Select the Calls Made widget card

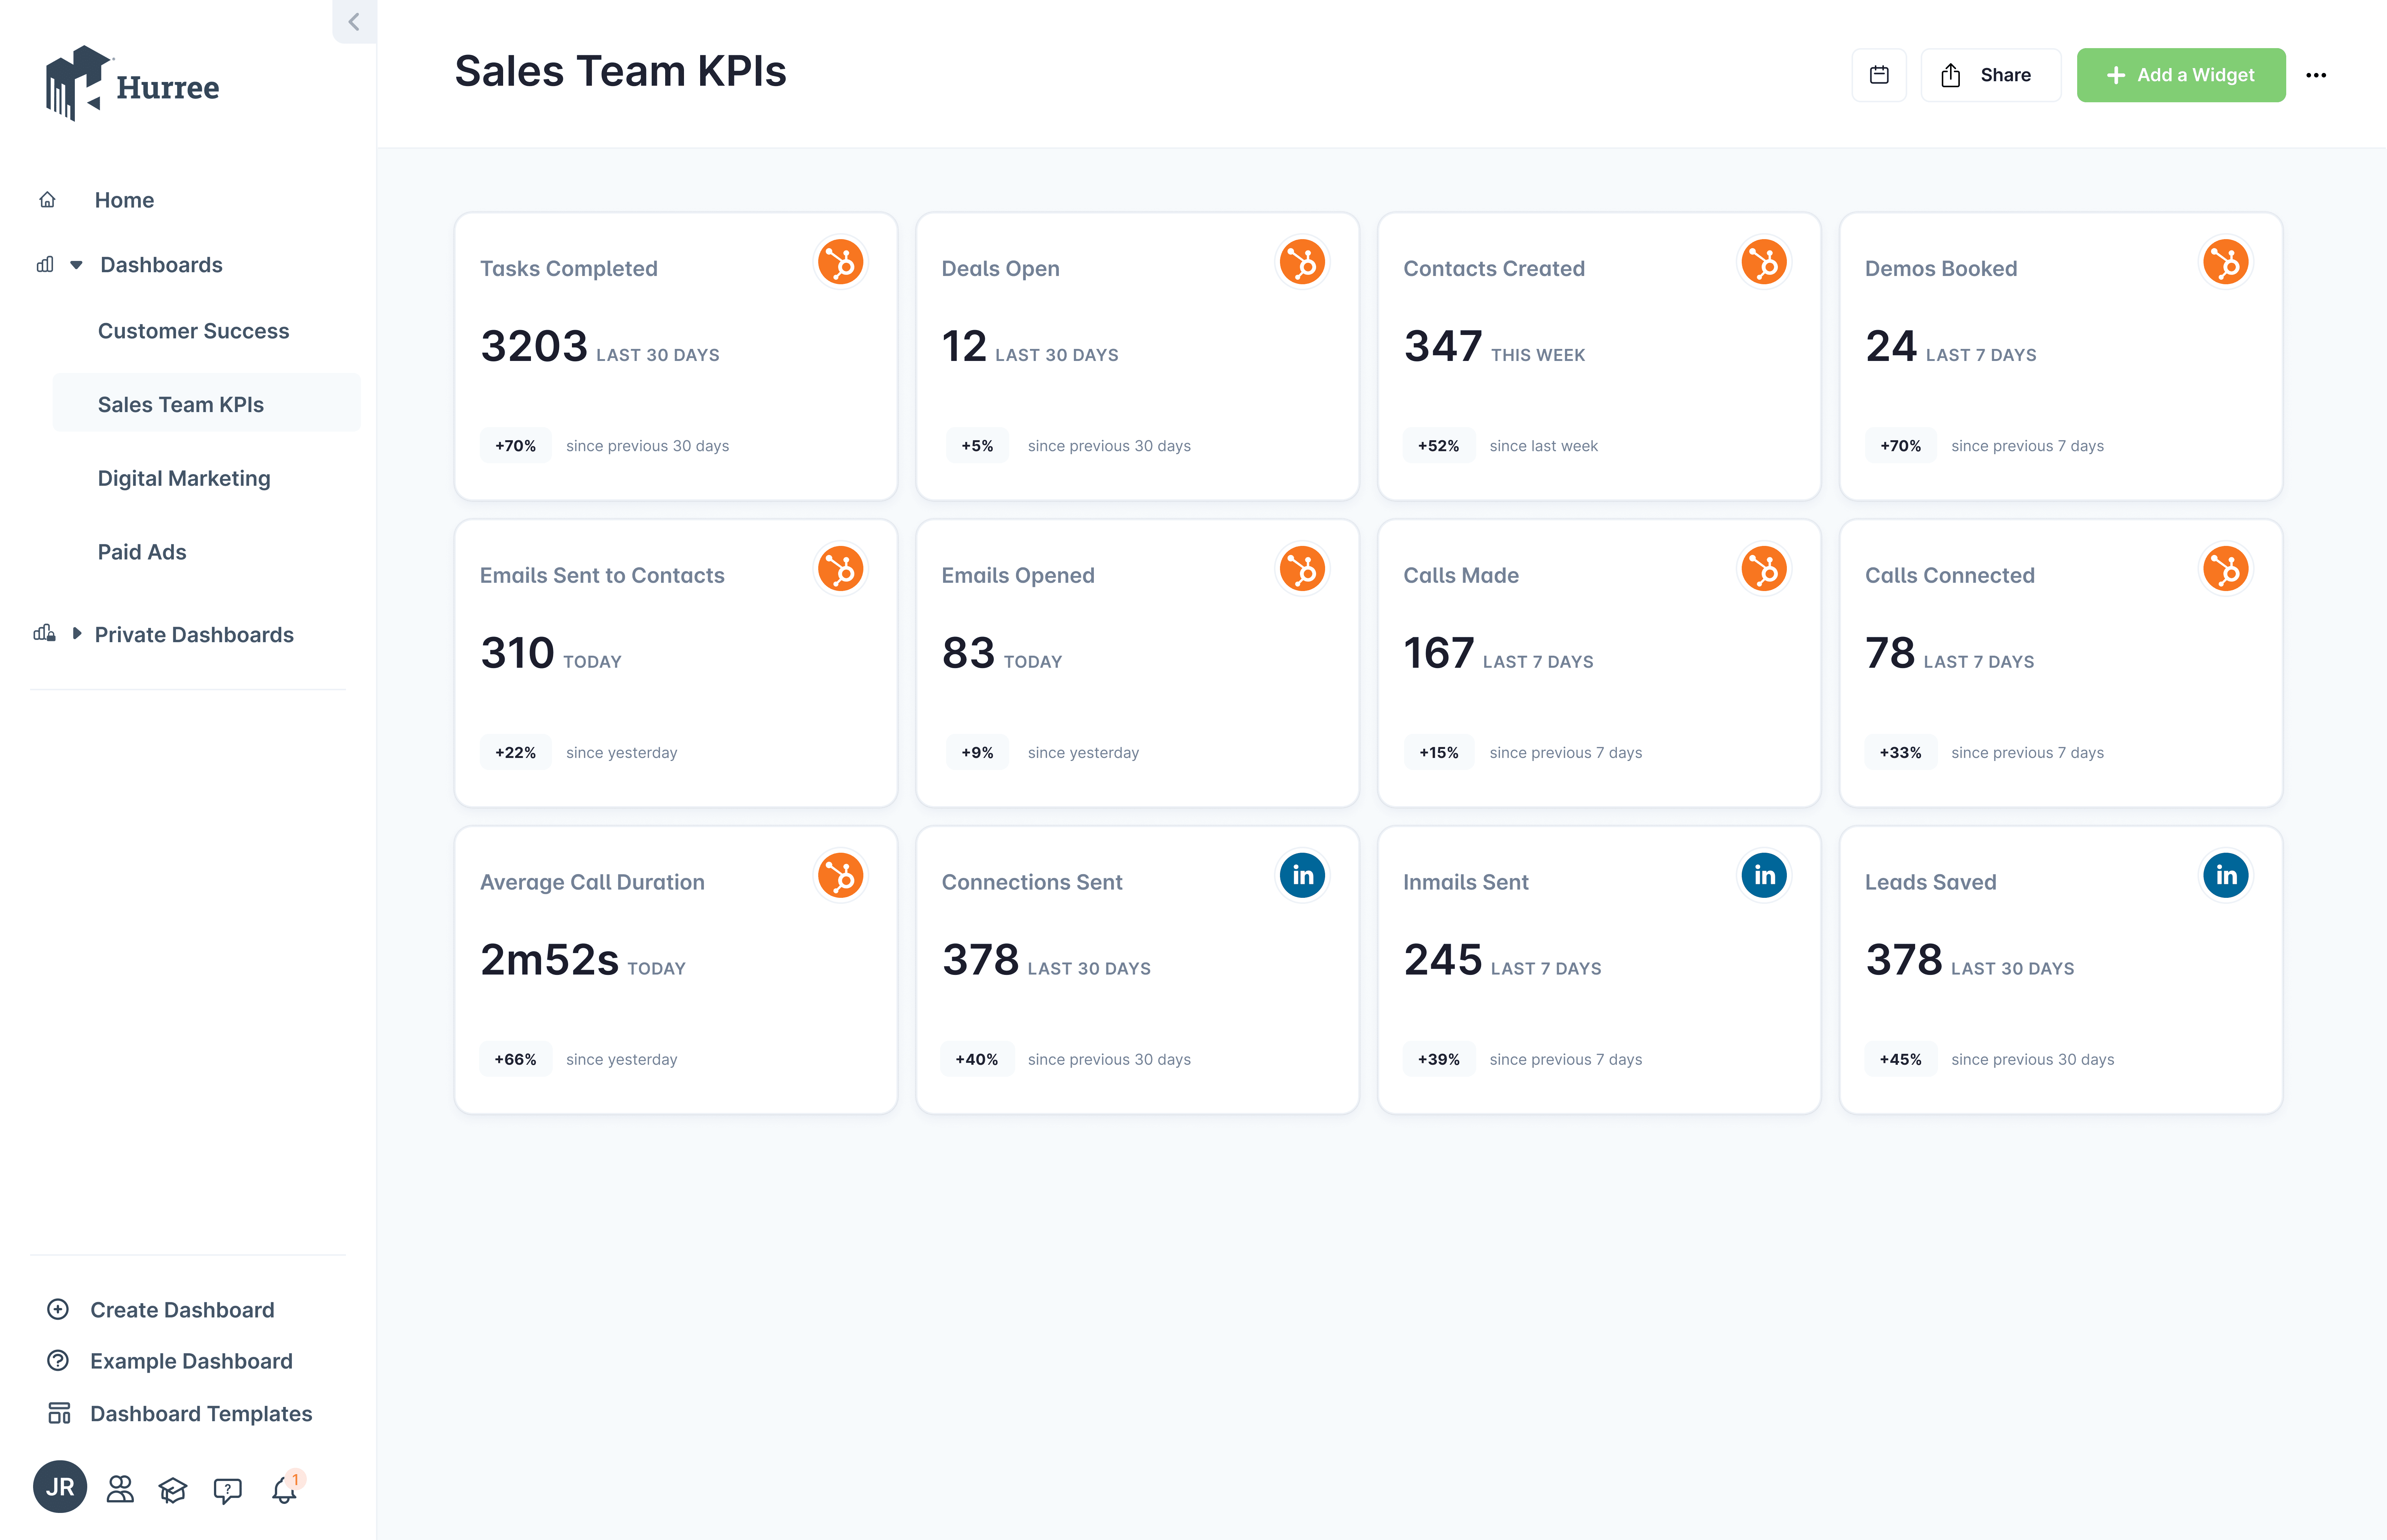[x=1598, y=663]
